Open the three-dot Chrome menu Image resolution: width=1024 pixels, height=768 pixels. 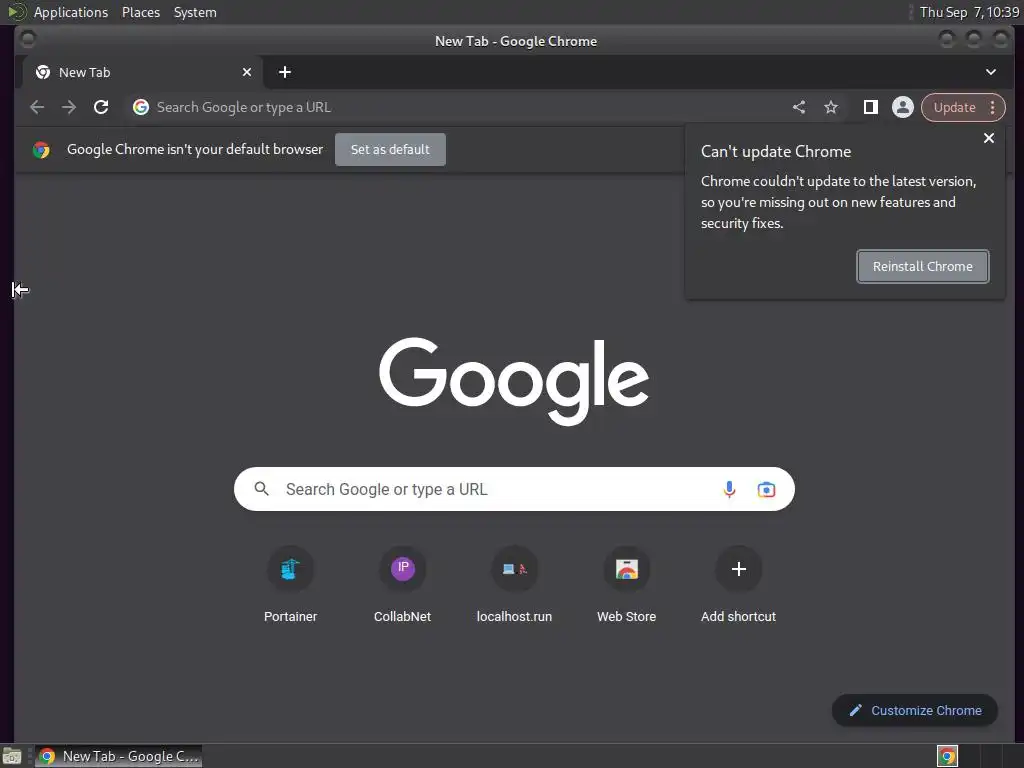[x=993, y=107]
